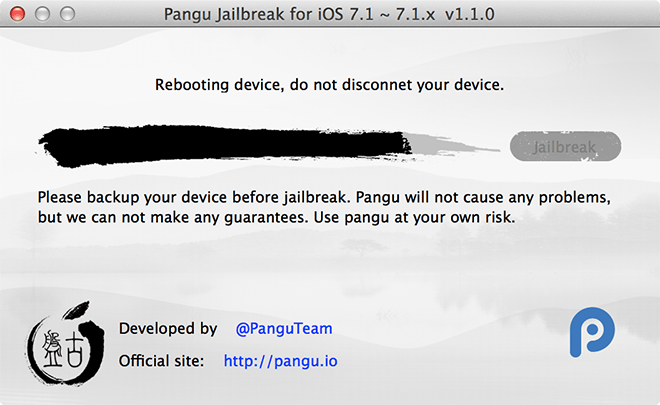660x405 pixels.
Task: Click the blue P logo icon
Action: [592, 332]
